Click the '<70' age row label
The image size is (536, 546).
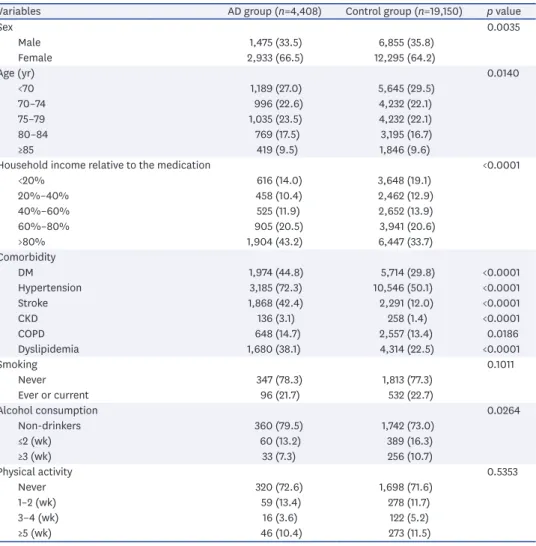point(26,88)
